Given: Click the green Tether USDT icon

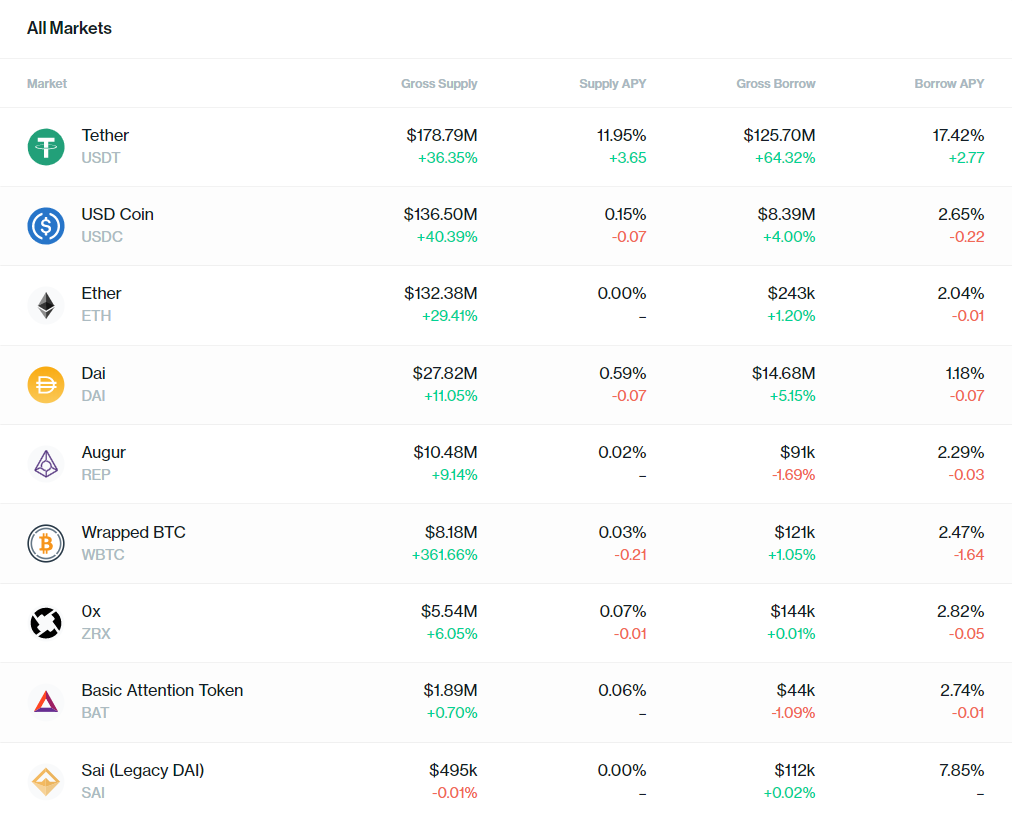Looking at the screenshot, I should [x=46, y=147].
